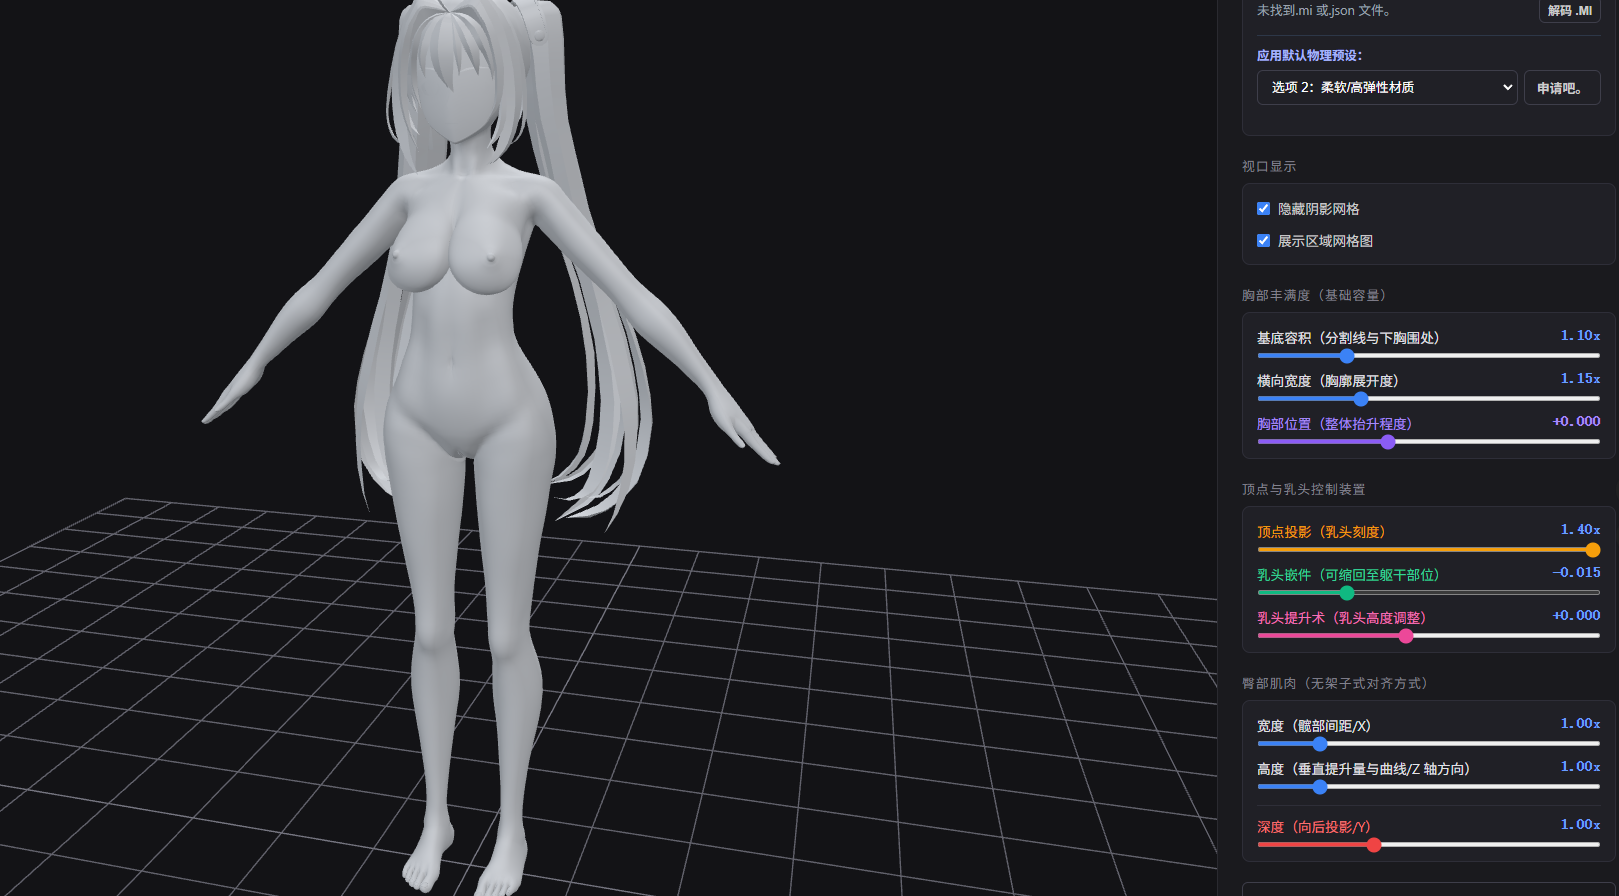Click the 基底容积 slider handle
The width and height of the screenshot is (1619, 896).
coord(1347,356)
